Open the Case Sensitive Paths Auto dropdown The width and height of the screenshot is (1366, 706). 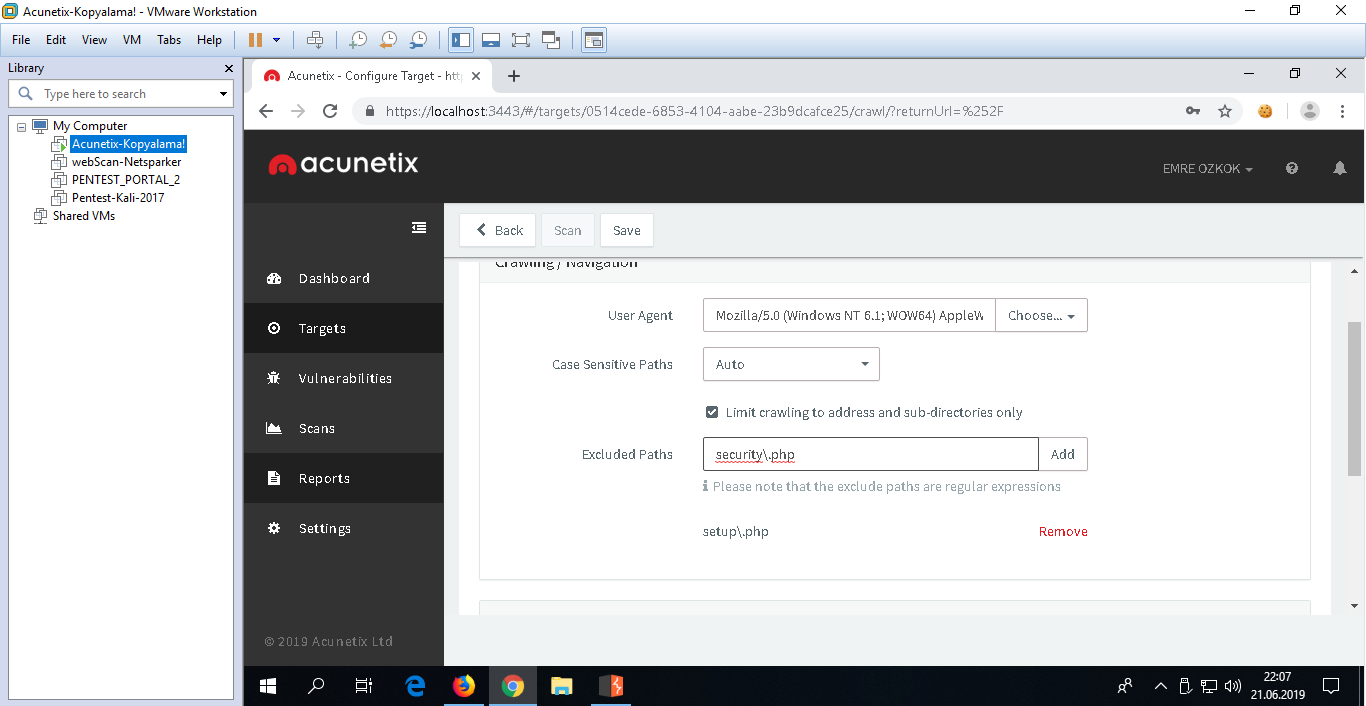791,364
